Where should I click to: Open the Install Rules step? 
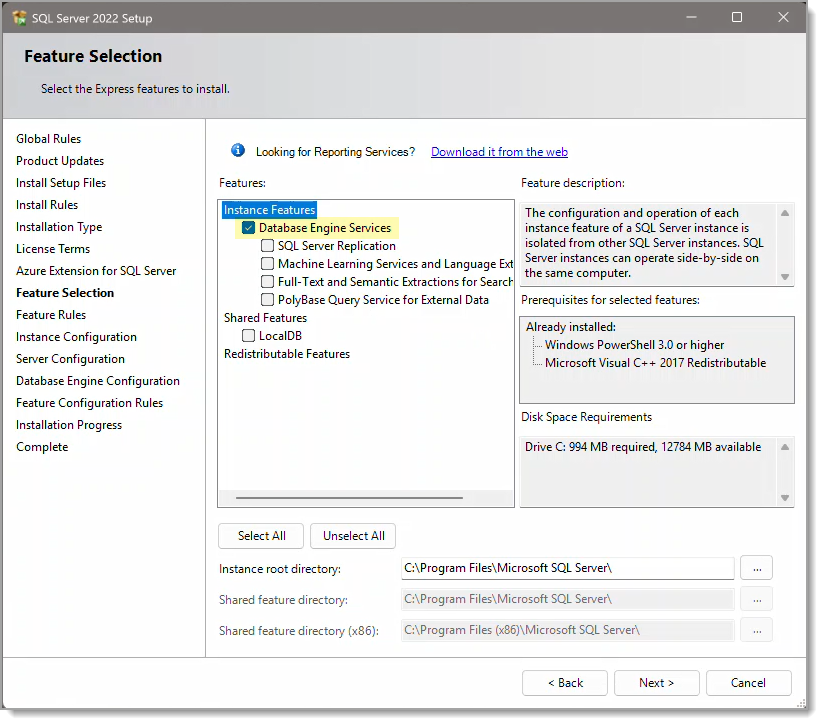coord(47,205)
